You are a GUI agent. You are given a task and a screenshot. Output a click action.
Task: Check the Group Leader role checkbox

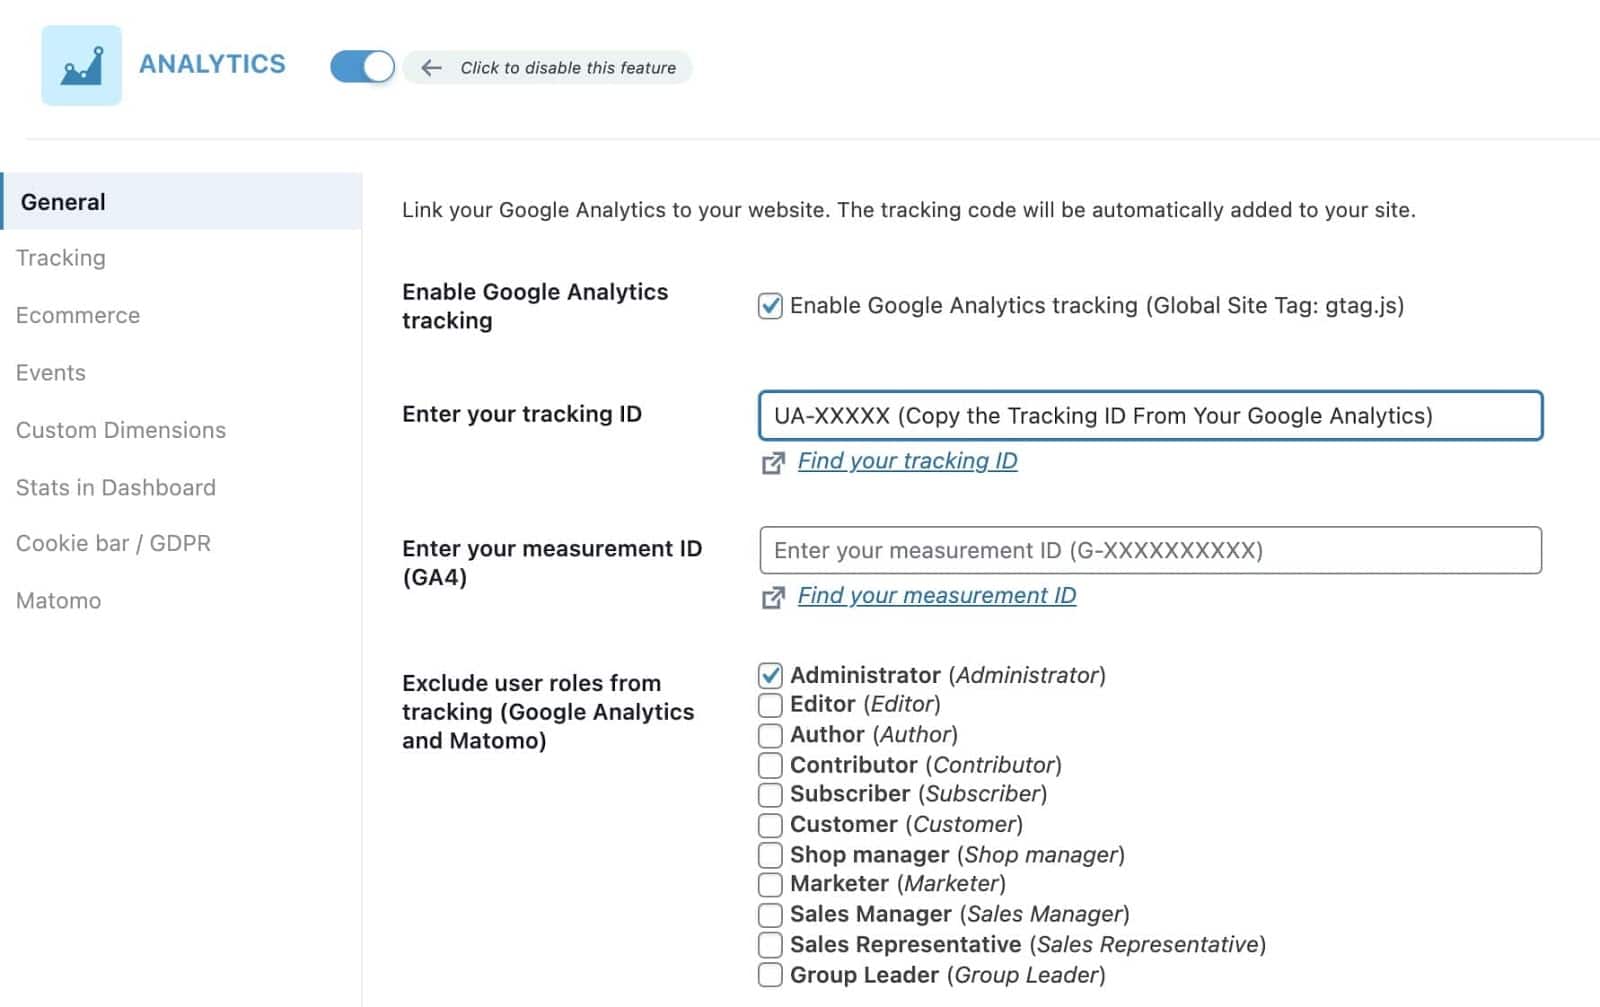click(770, 975)
